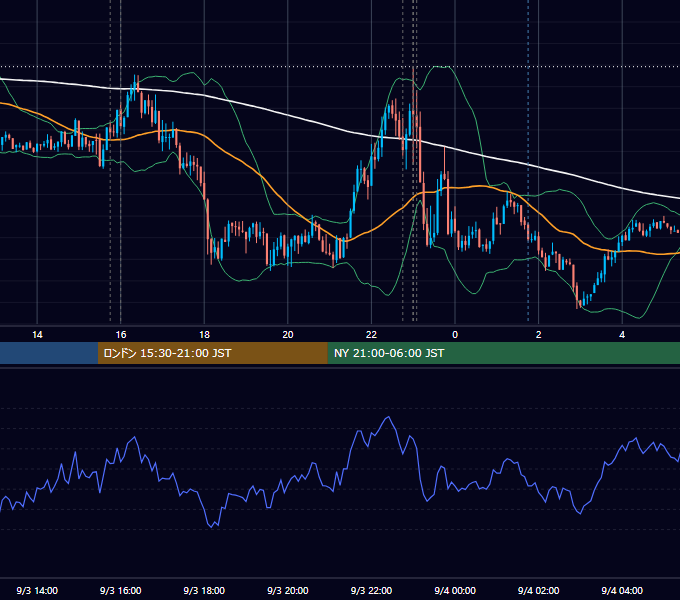Click the 9/3 14:00 date label
Screen dimensions: 680x600
click(37, 590)
